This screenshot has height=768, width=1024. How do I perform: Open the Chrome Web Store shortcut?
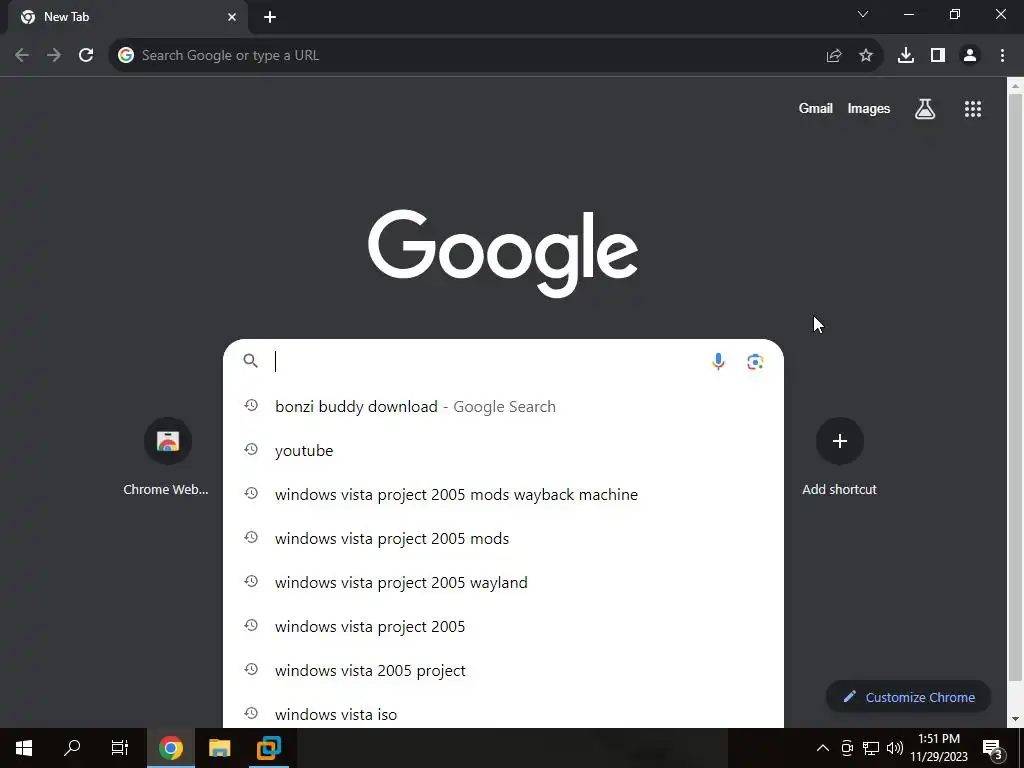point(168,457)
